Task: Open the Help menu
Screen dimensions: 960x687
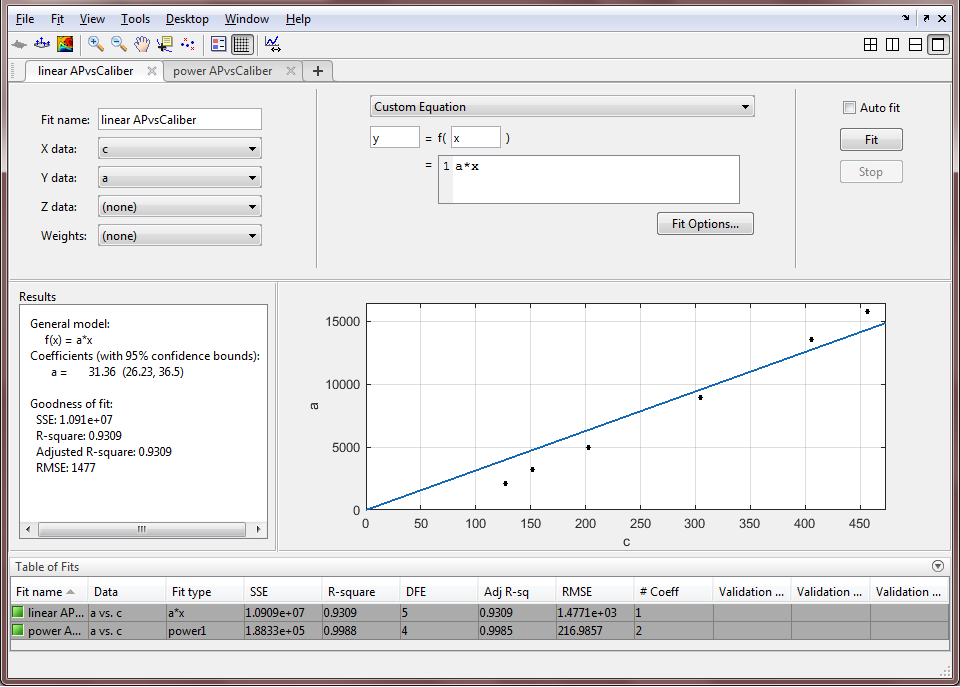Action: coord(298,19)
